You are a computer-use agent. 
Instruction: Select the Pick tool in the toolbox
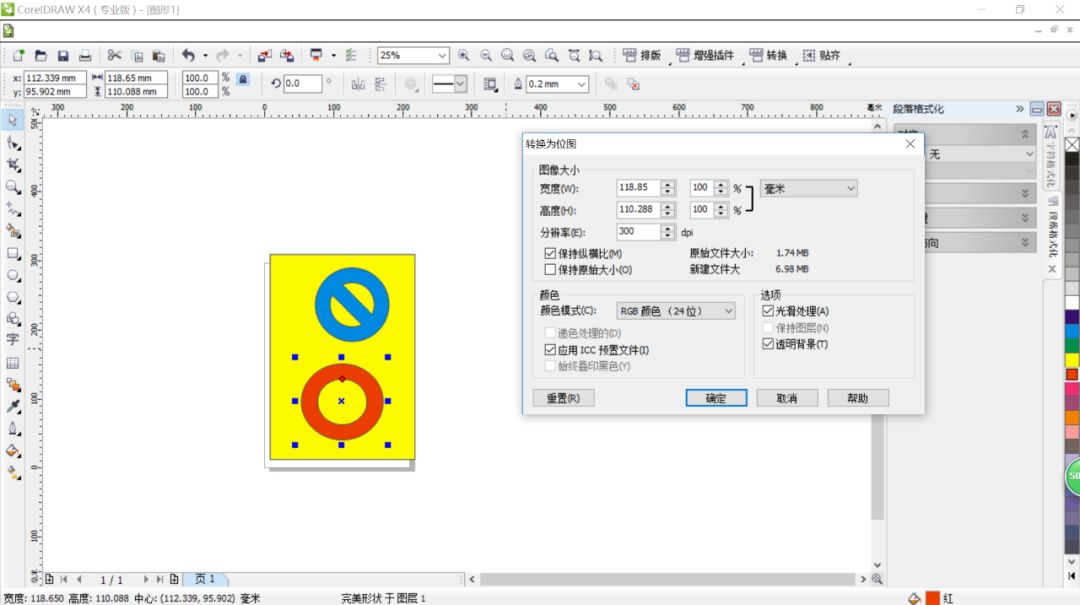(12, 119)
